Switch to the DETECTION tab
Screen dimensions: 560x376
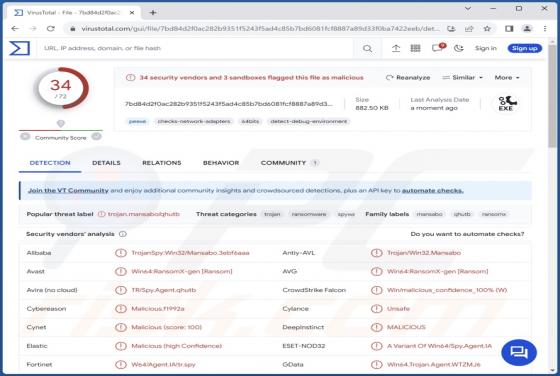(x=50, y=163)
